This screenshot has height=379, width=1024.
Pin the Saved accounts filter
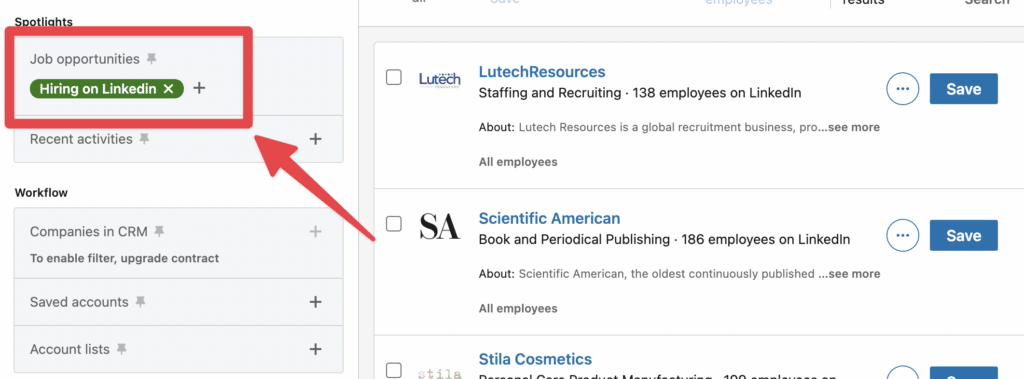(x=140, y=302)
